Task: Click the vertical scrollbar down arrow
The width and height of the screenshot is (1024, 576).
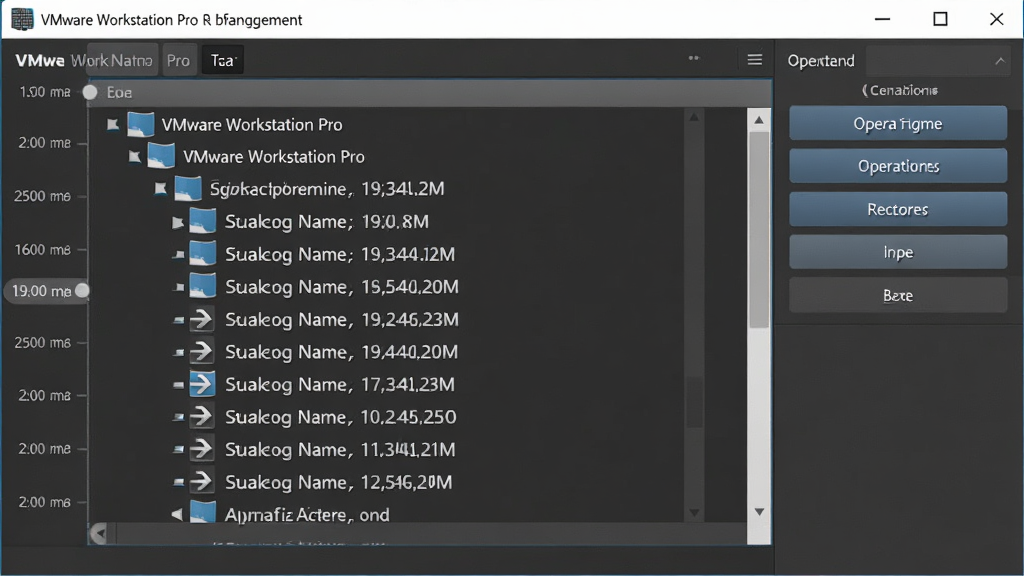Action: (759, 512)
